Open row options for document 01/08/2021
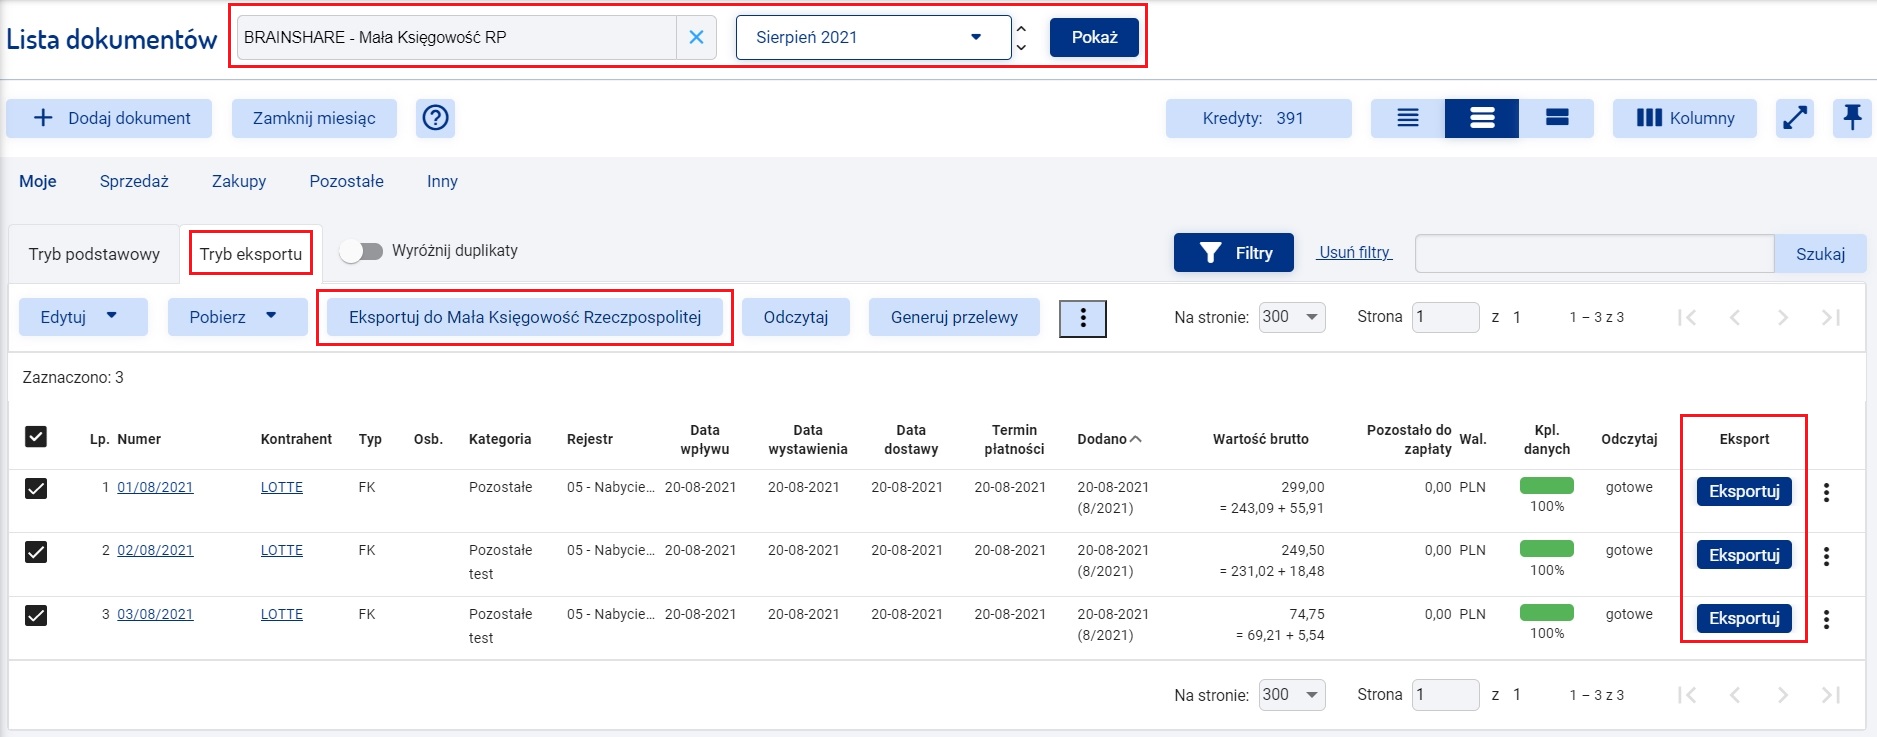This screenshot has width=1877, height=737. click(1826, 492)
